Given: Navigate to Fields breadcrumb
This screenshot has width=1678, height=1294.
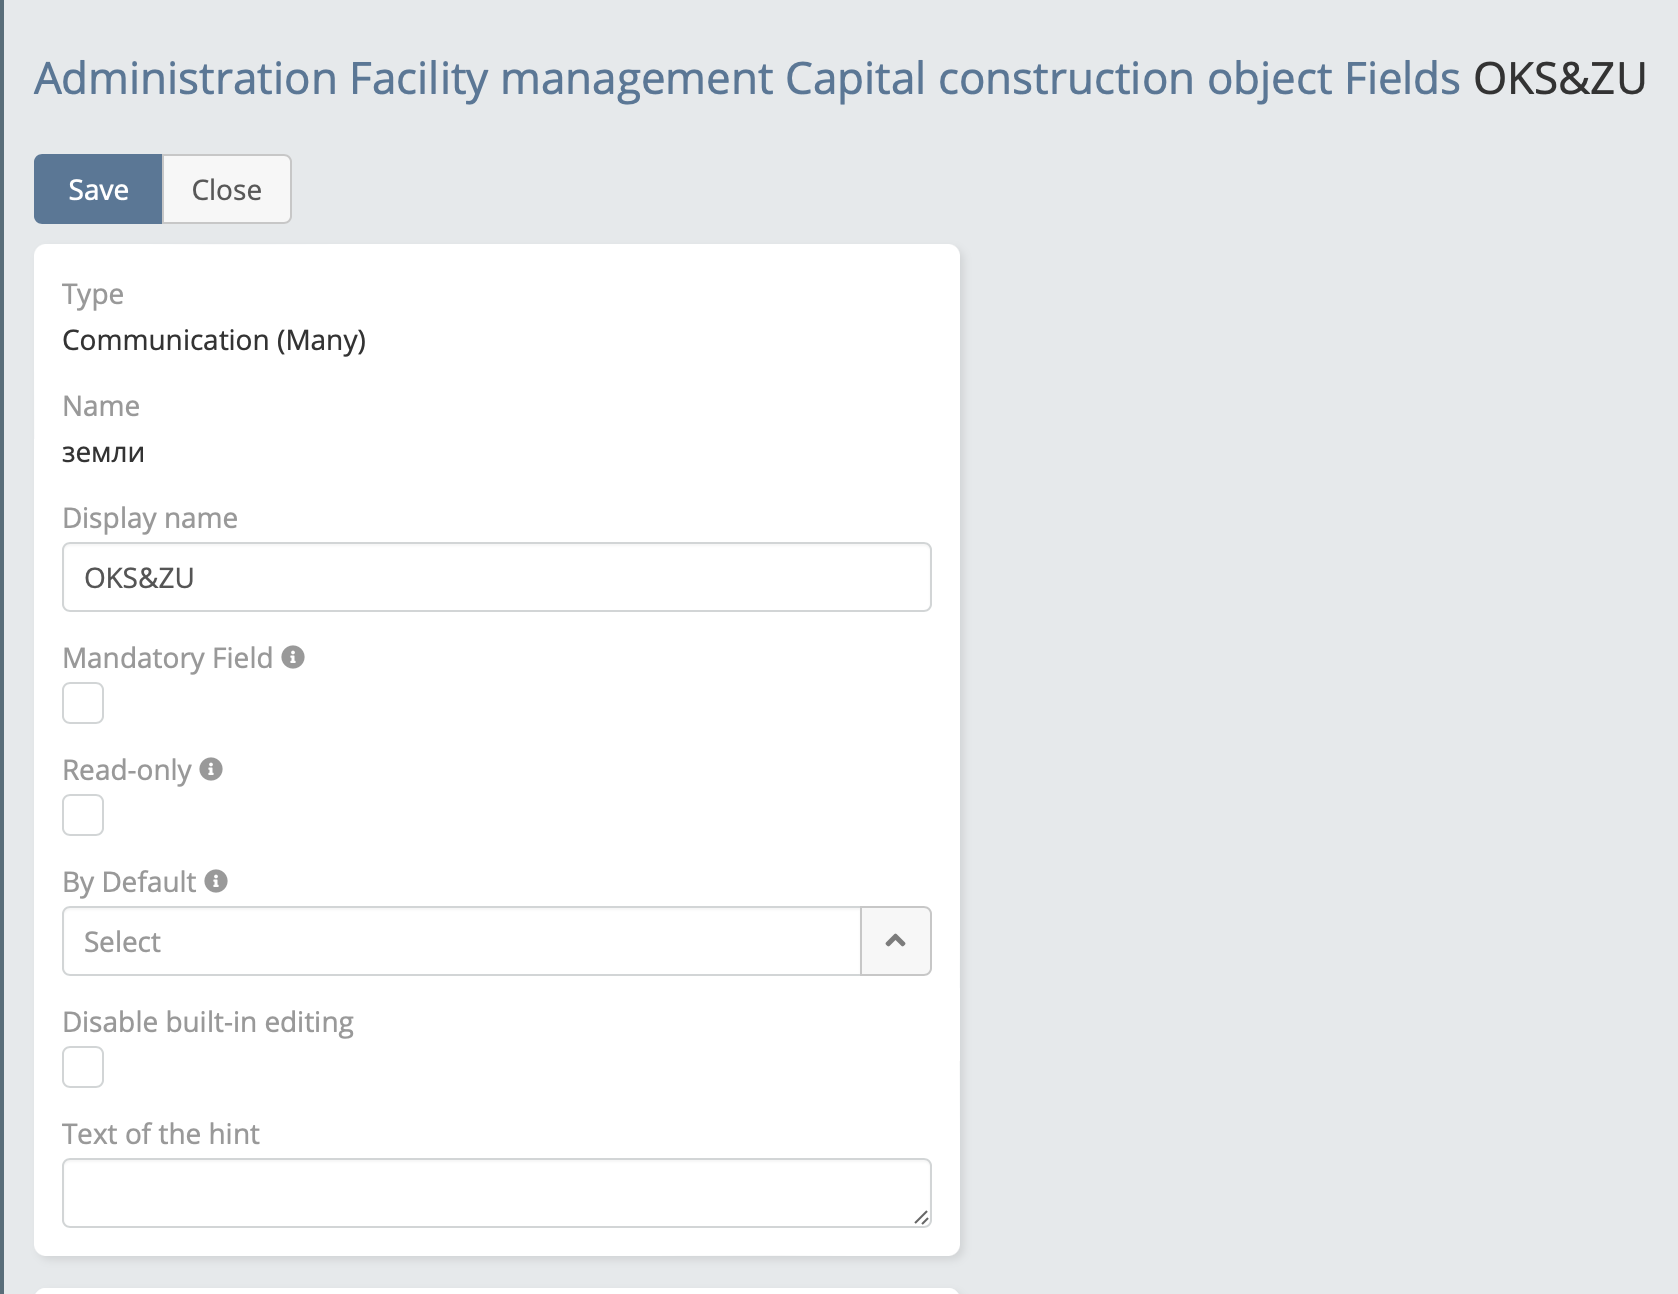Looking at the screenshot, I should tap(1402, 79).
